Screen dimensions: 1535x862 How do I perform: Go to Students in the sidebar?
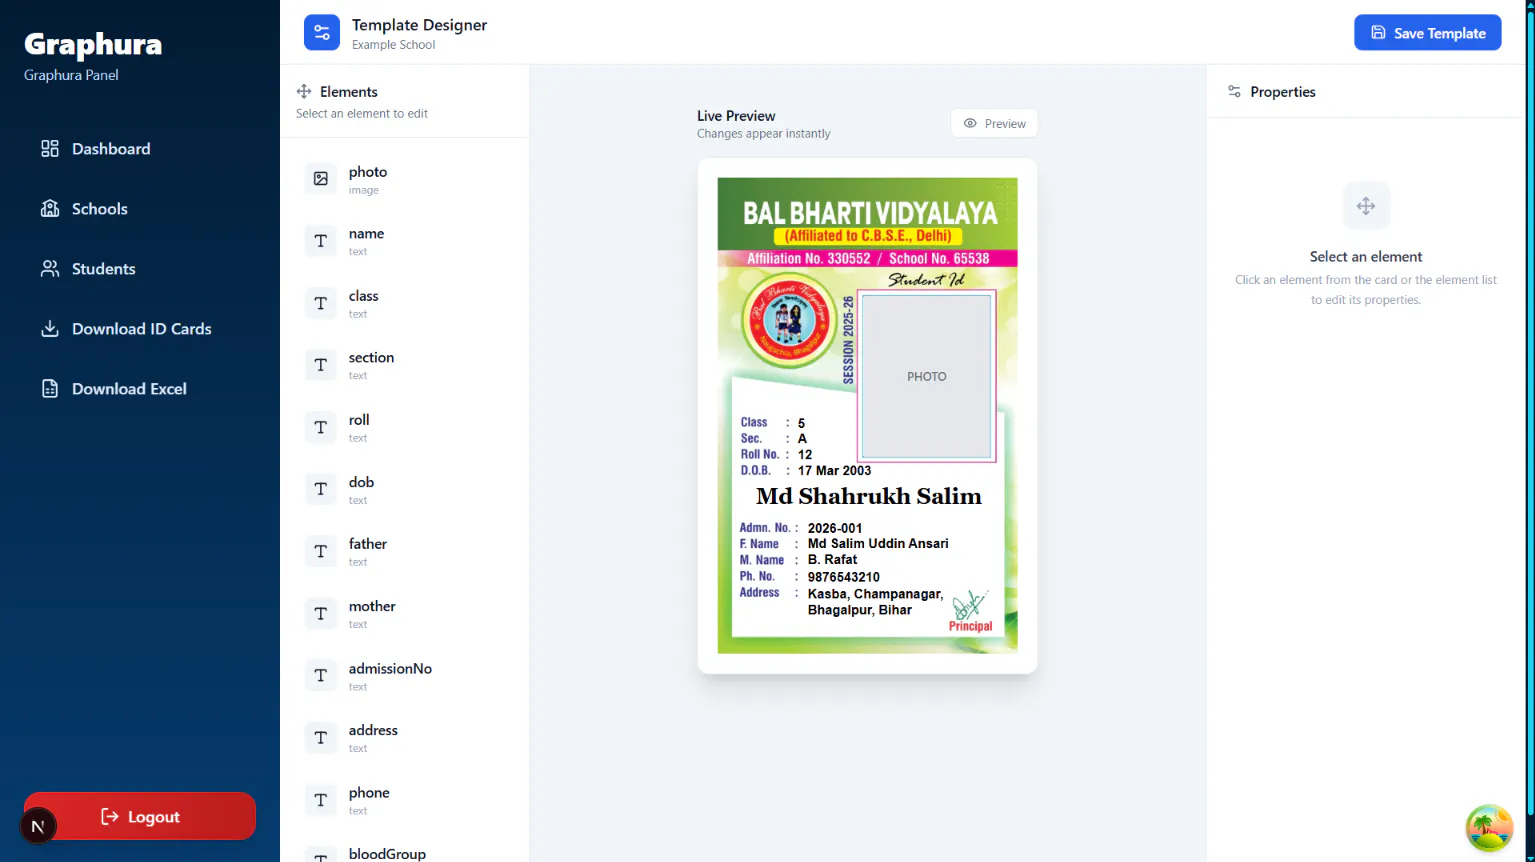pos(140,269)
